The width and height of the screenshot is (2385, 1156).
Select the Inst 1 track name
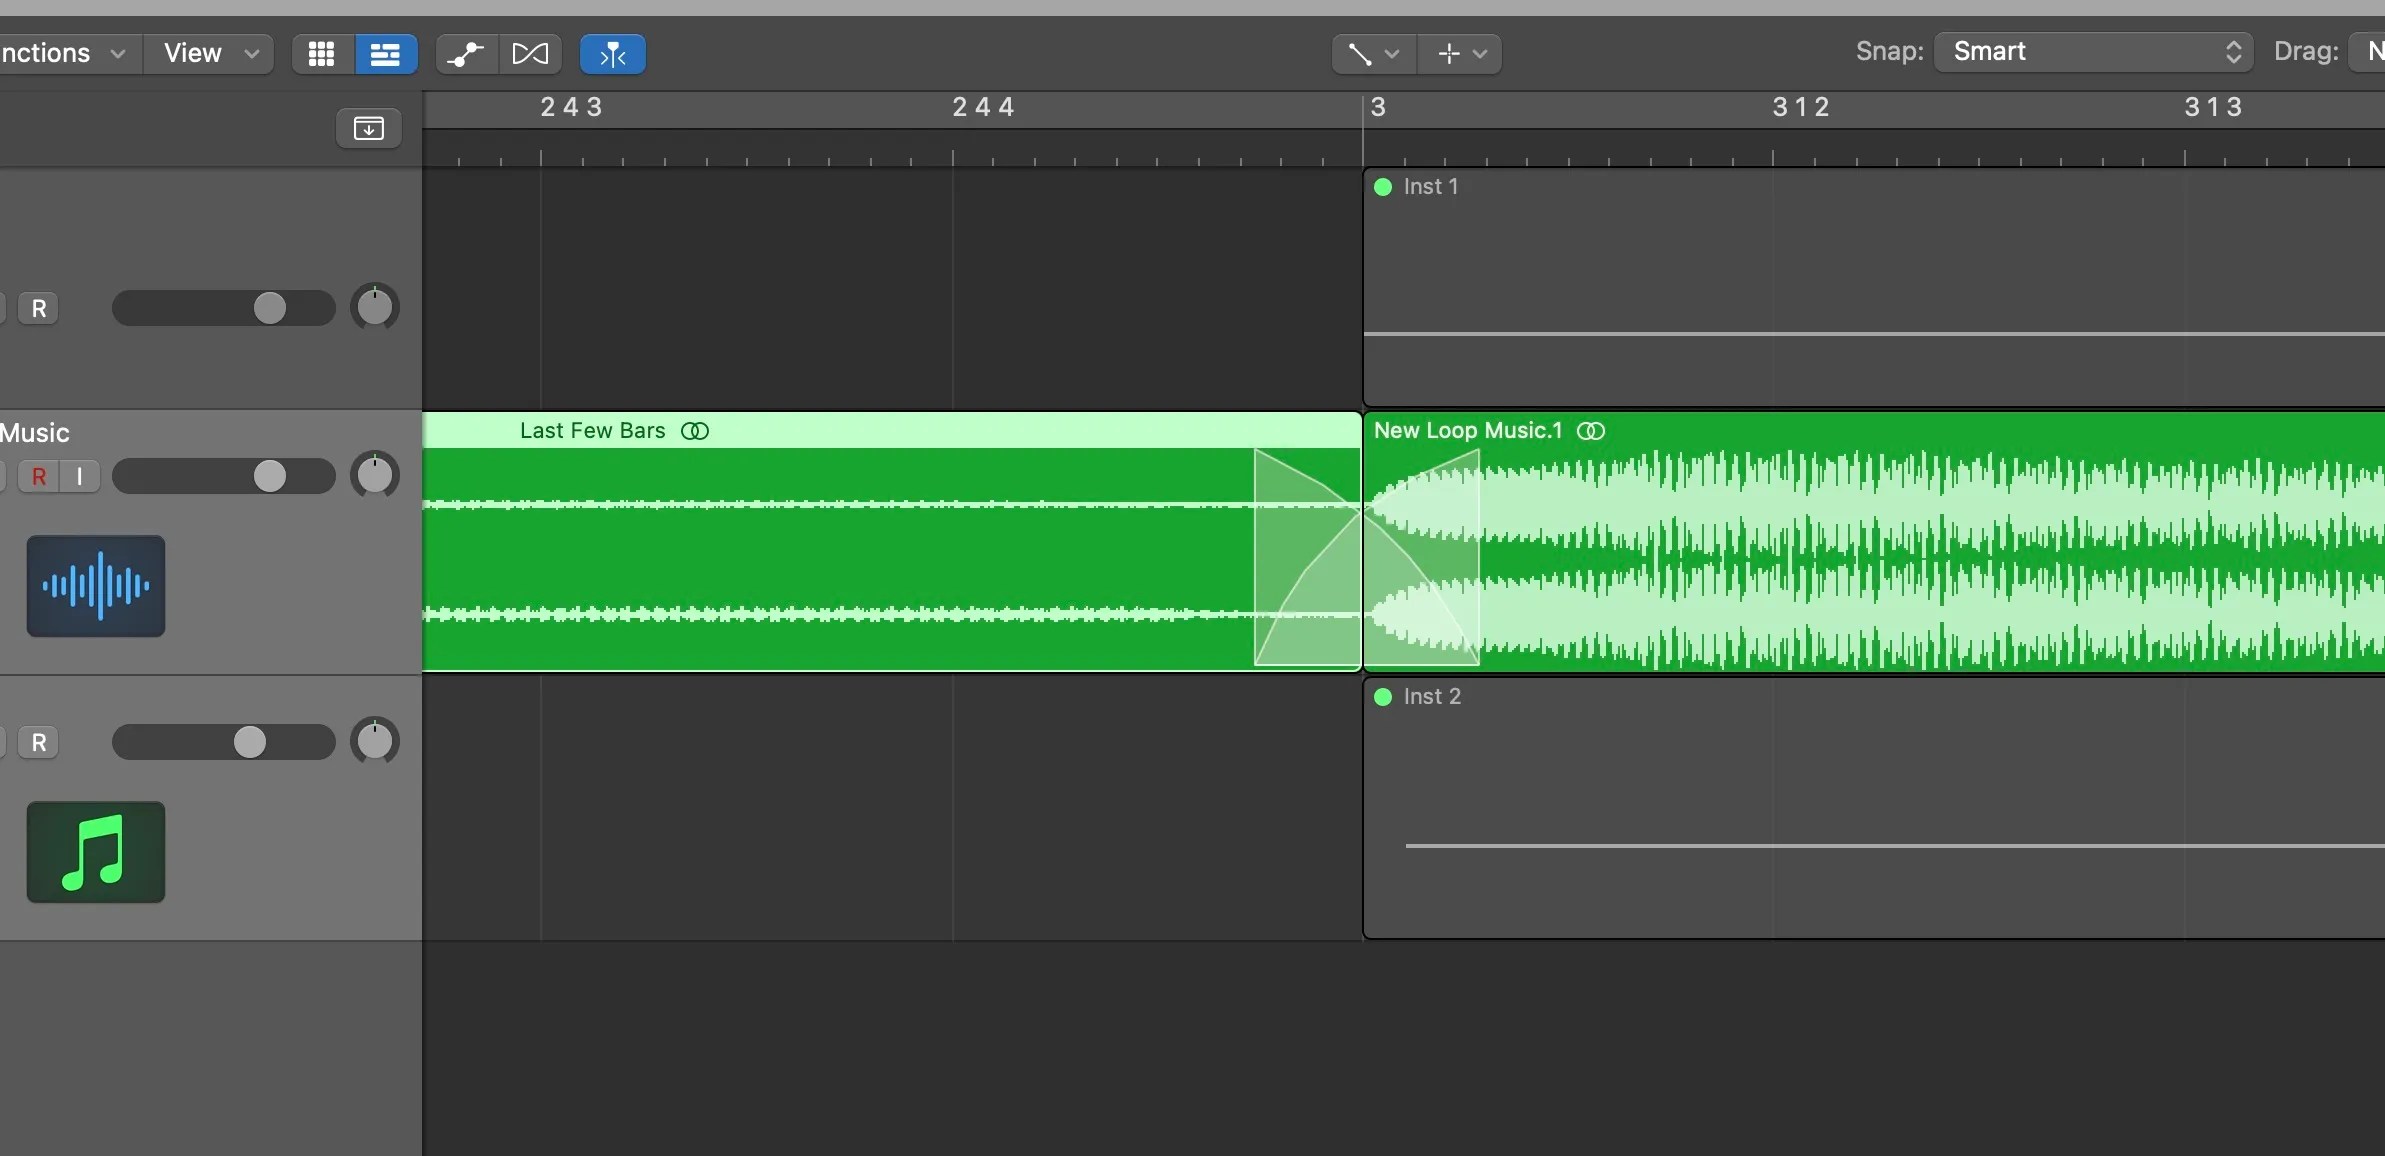click(1430, 187)
